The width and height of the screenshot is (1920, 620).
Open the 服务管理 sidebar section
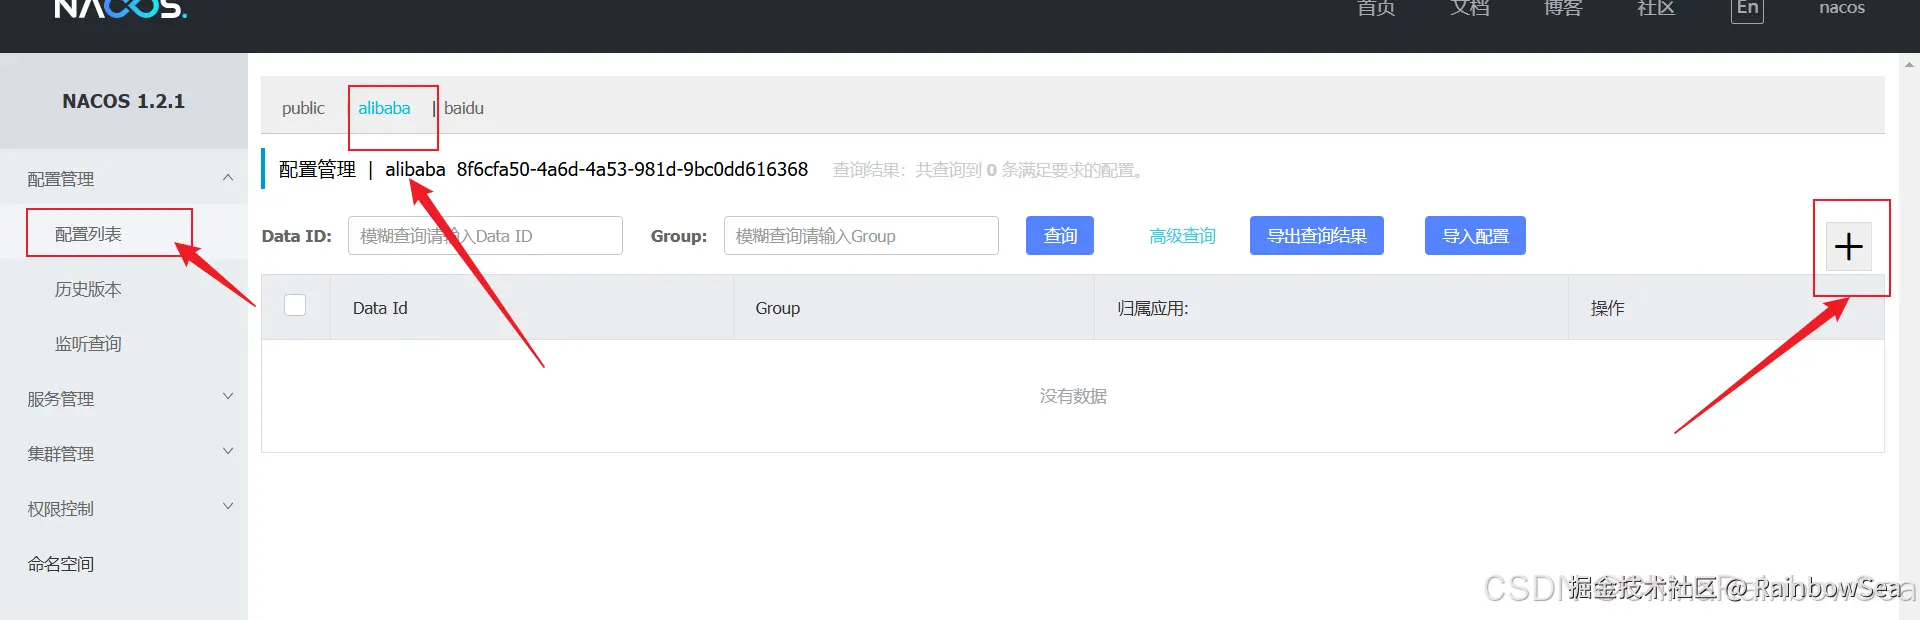pos(61,399)
